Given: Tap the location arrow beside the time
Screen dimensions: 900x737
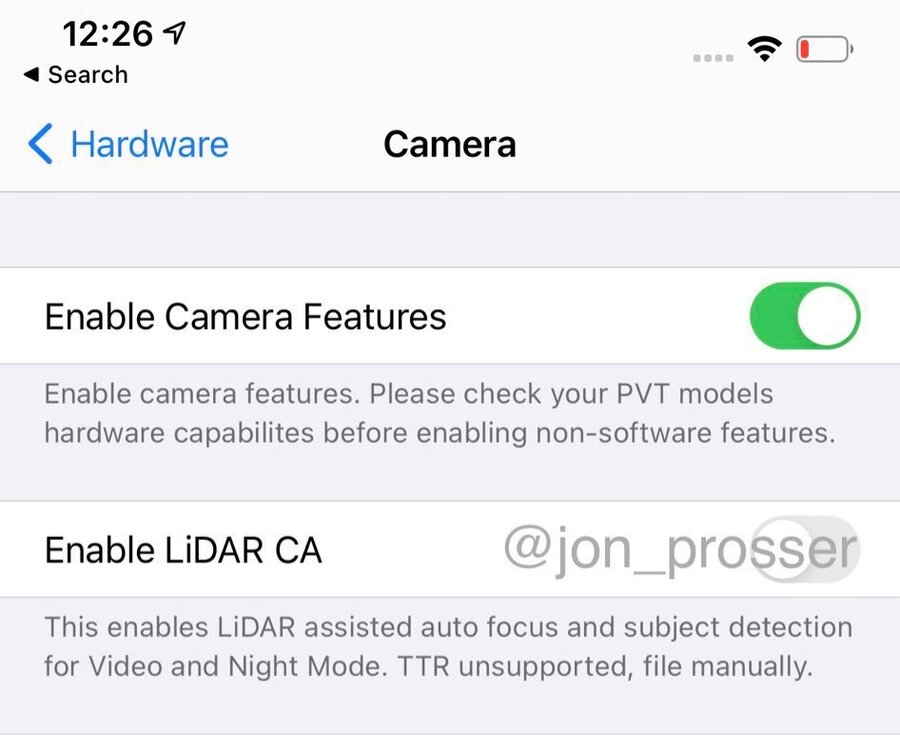Looking at the screenshot, I should tap(174, 33).
